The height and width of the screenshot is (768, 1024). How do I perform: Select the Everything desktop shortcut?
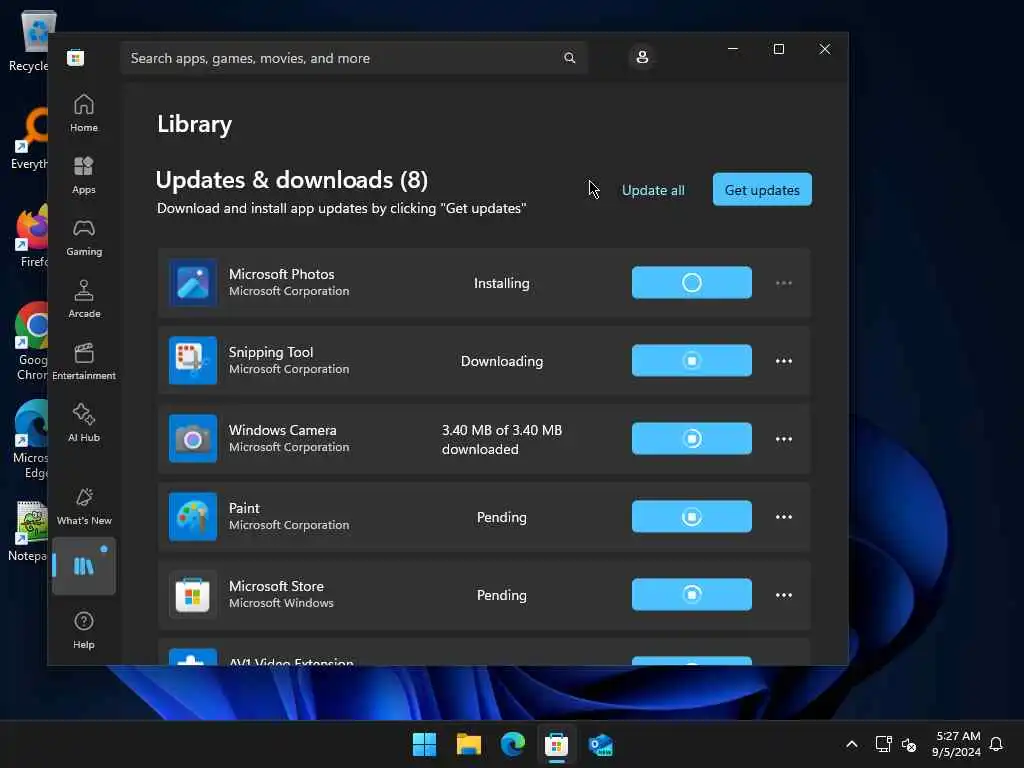pos(30,138)
